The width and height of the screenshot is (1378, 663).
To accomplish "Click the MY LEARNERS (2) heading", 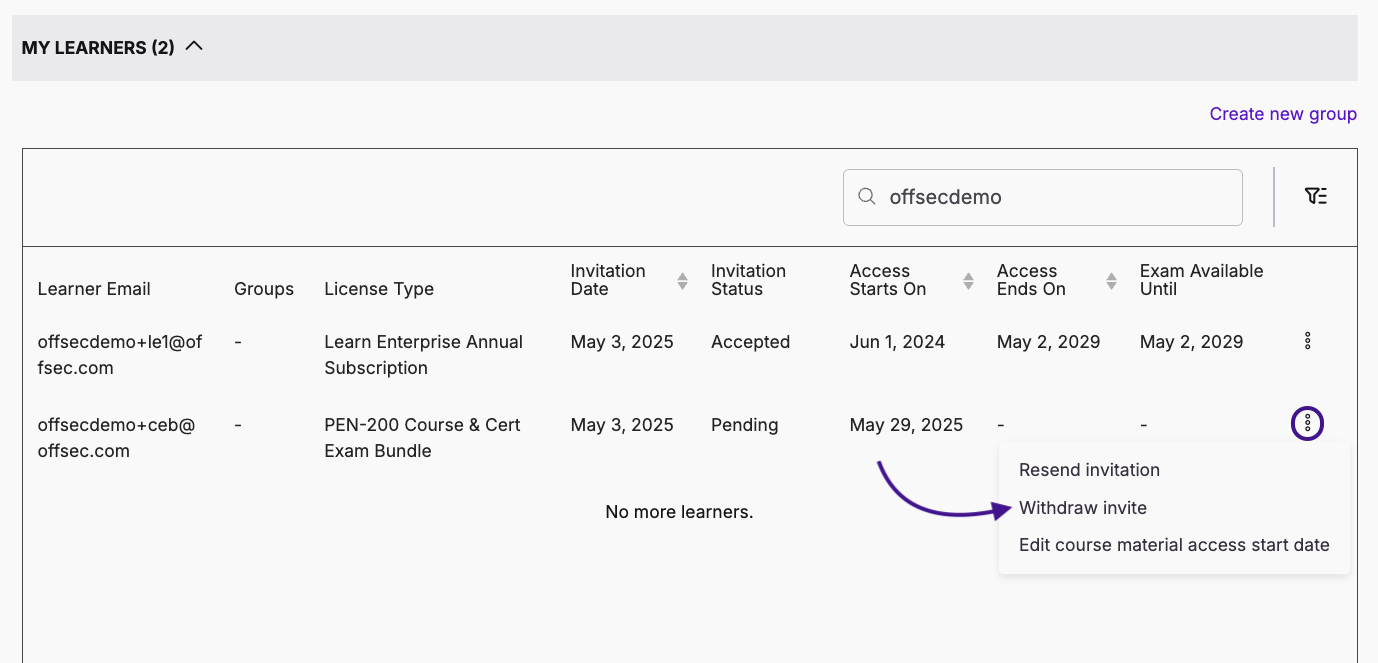I will pyautogui.click(x=98, y=47).
